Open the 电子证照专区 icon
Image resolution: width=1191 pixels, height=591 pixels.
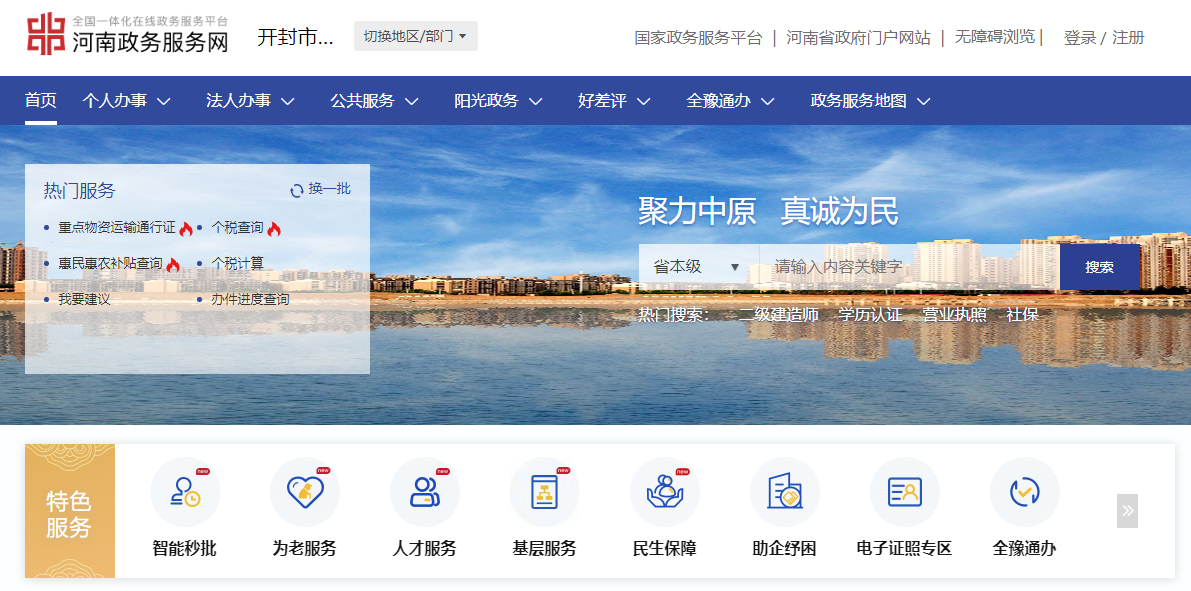905,492
